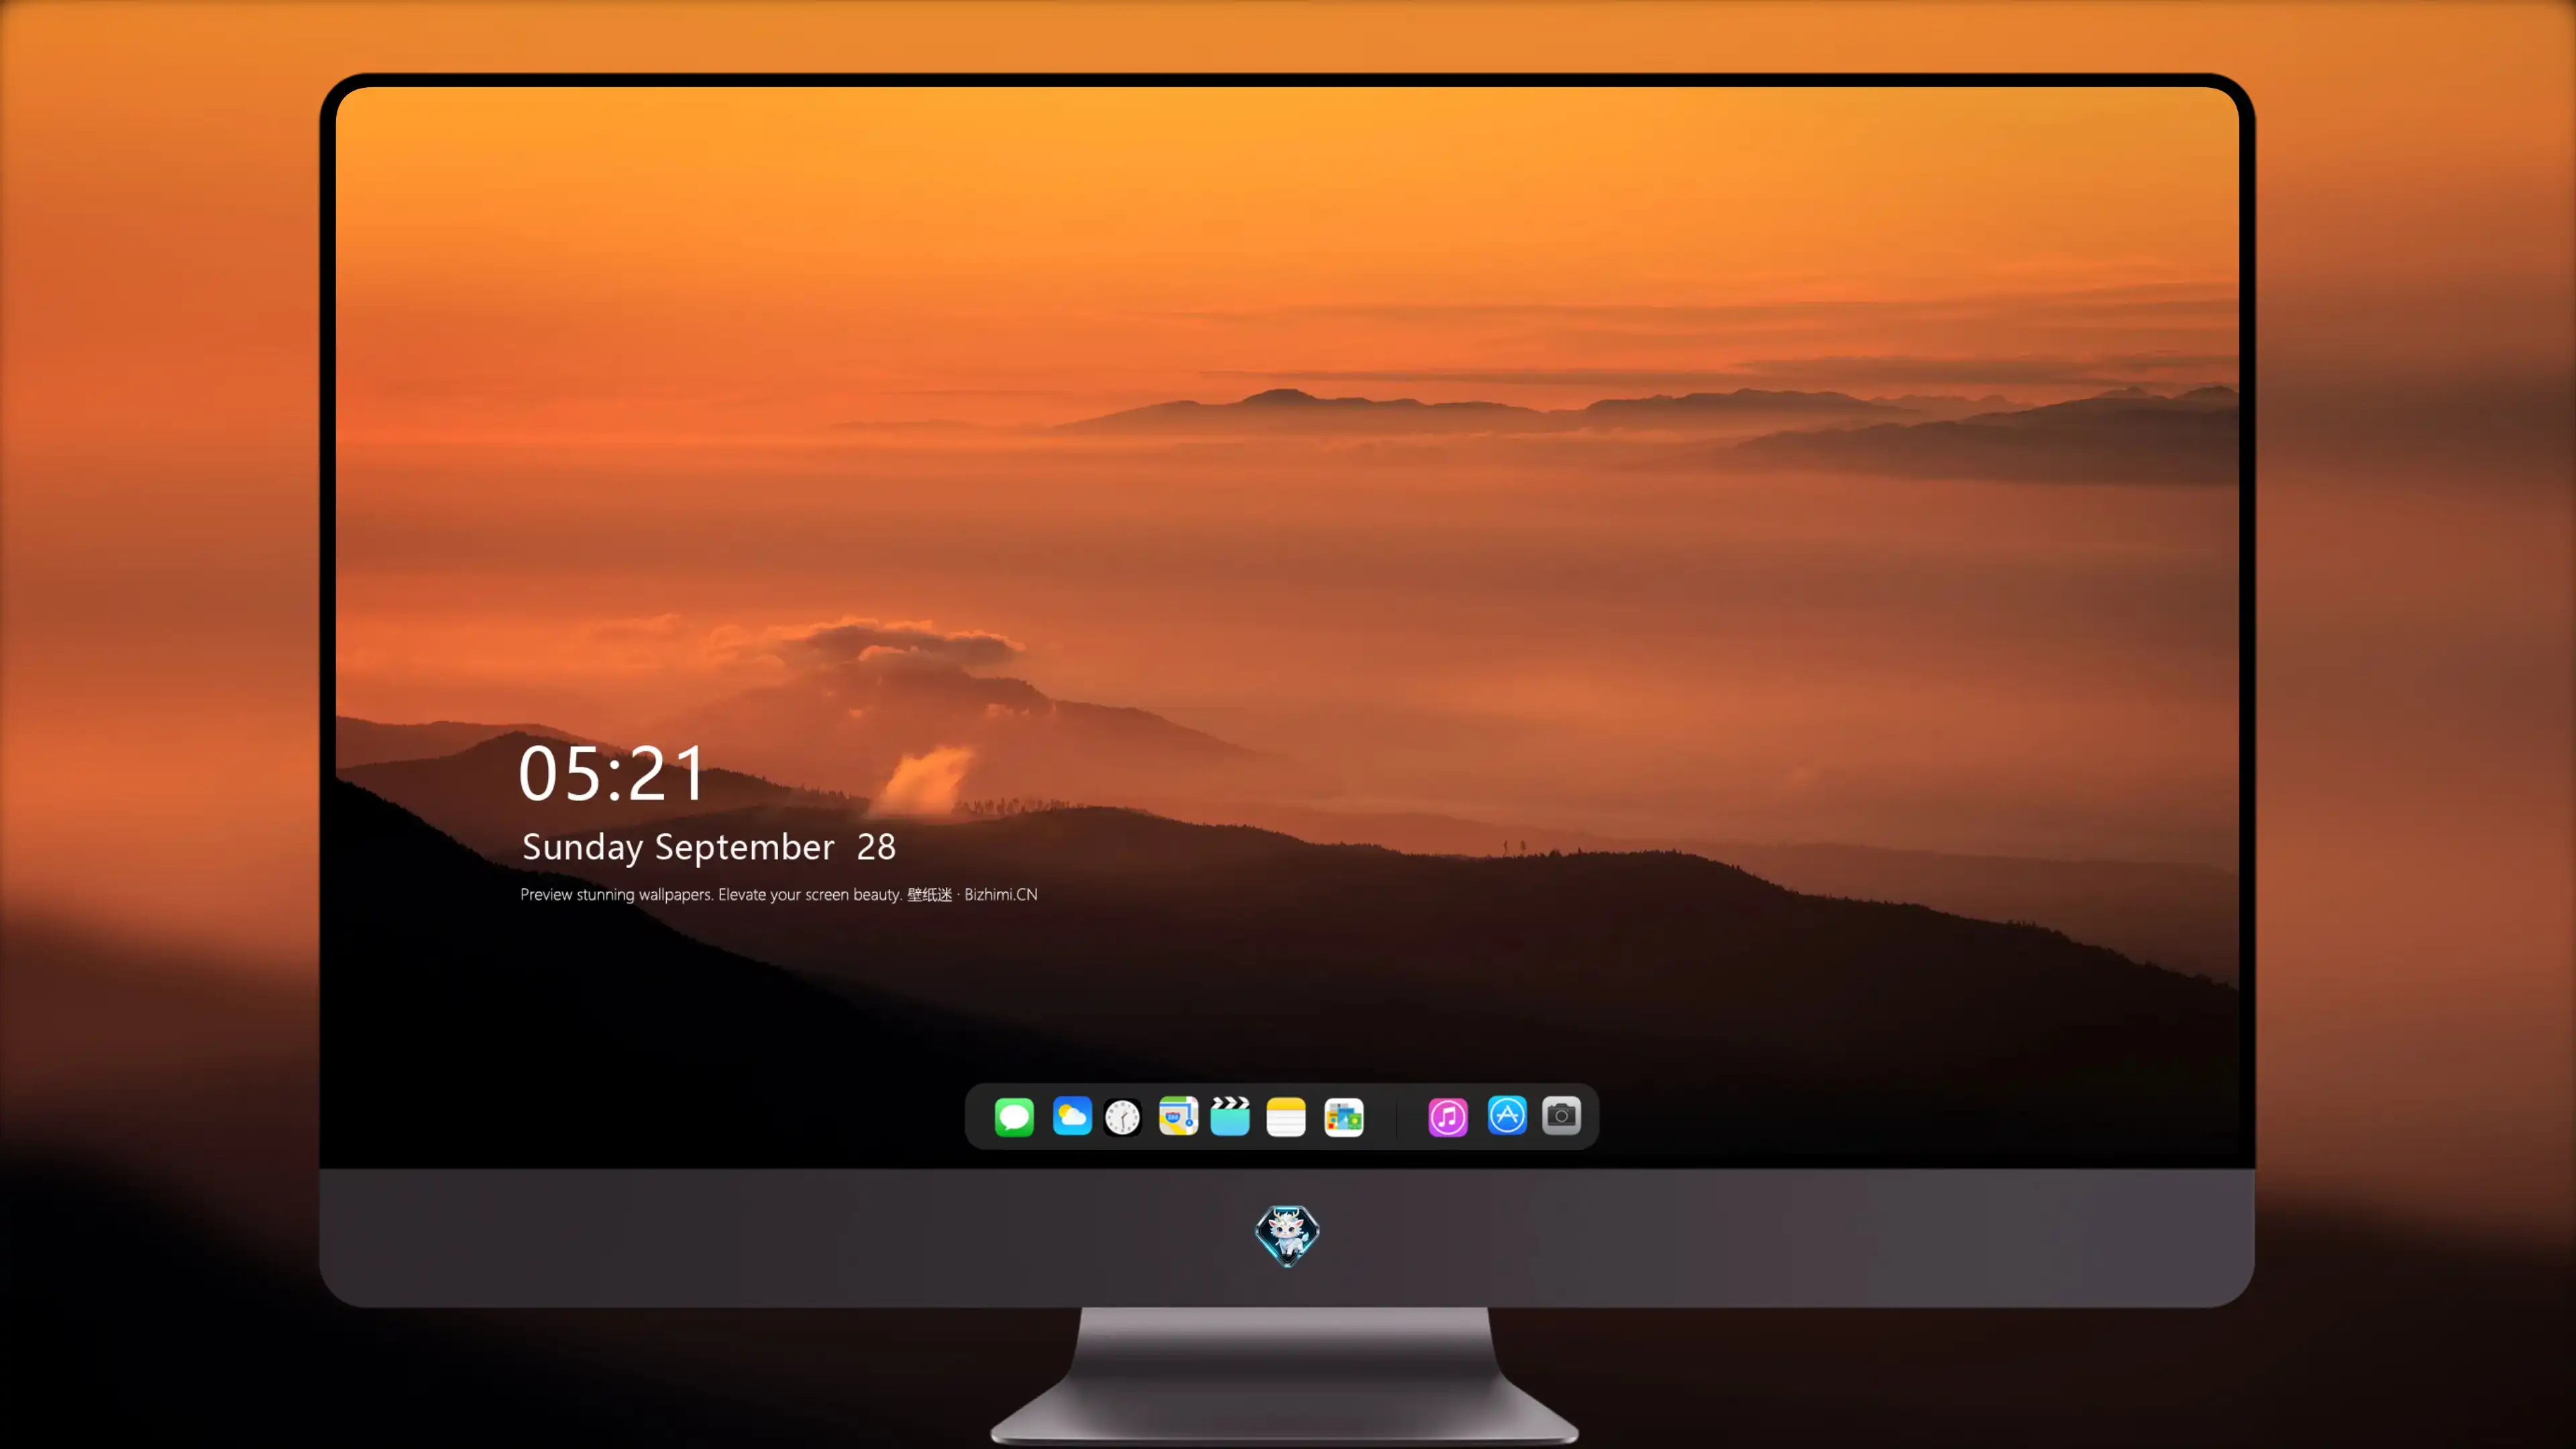
Task: Open the Messages app in the dock
Action: pyautogui.click(x=1014, y=1116)
